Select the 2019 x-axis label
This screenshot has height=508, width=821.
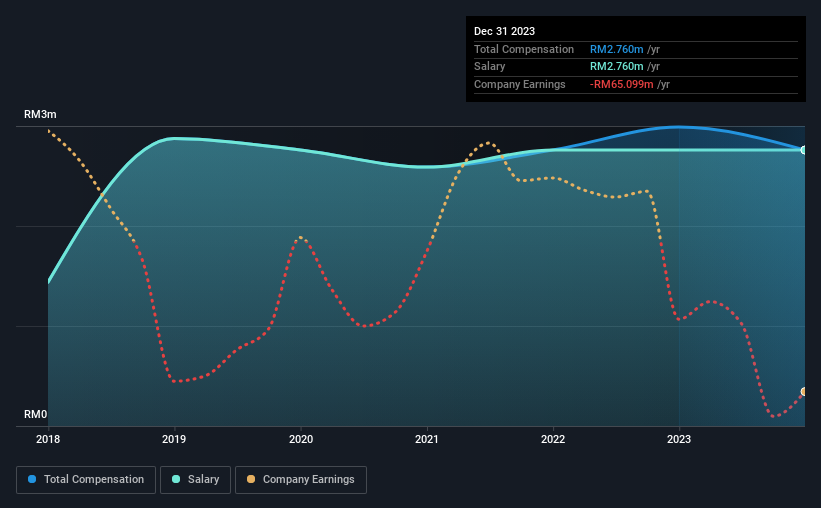[x=174, y=439]
